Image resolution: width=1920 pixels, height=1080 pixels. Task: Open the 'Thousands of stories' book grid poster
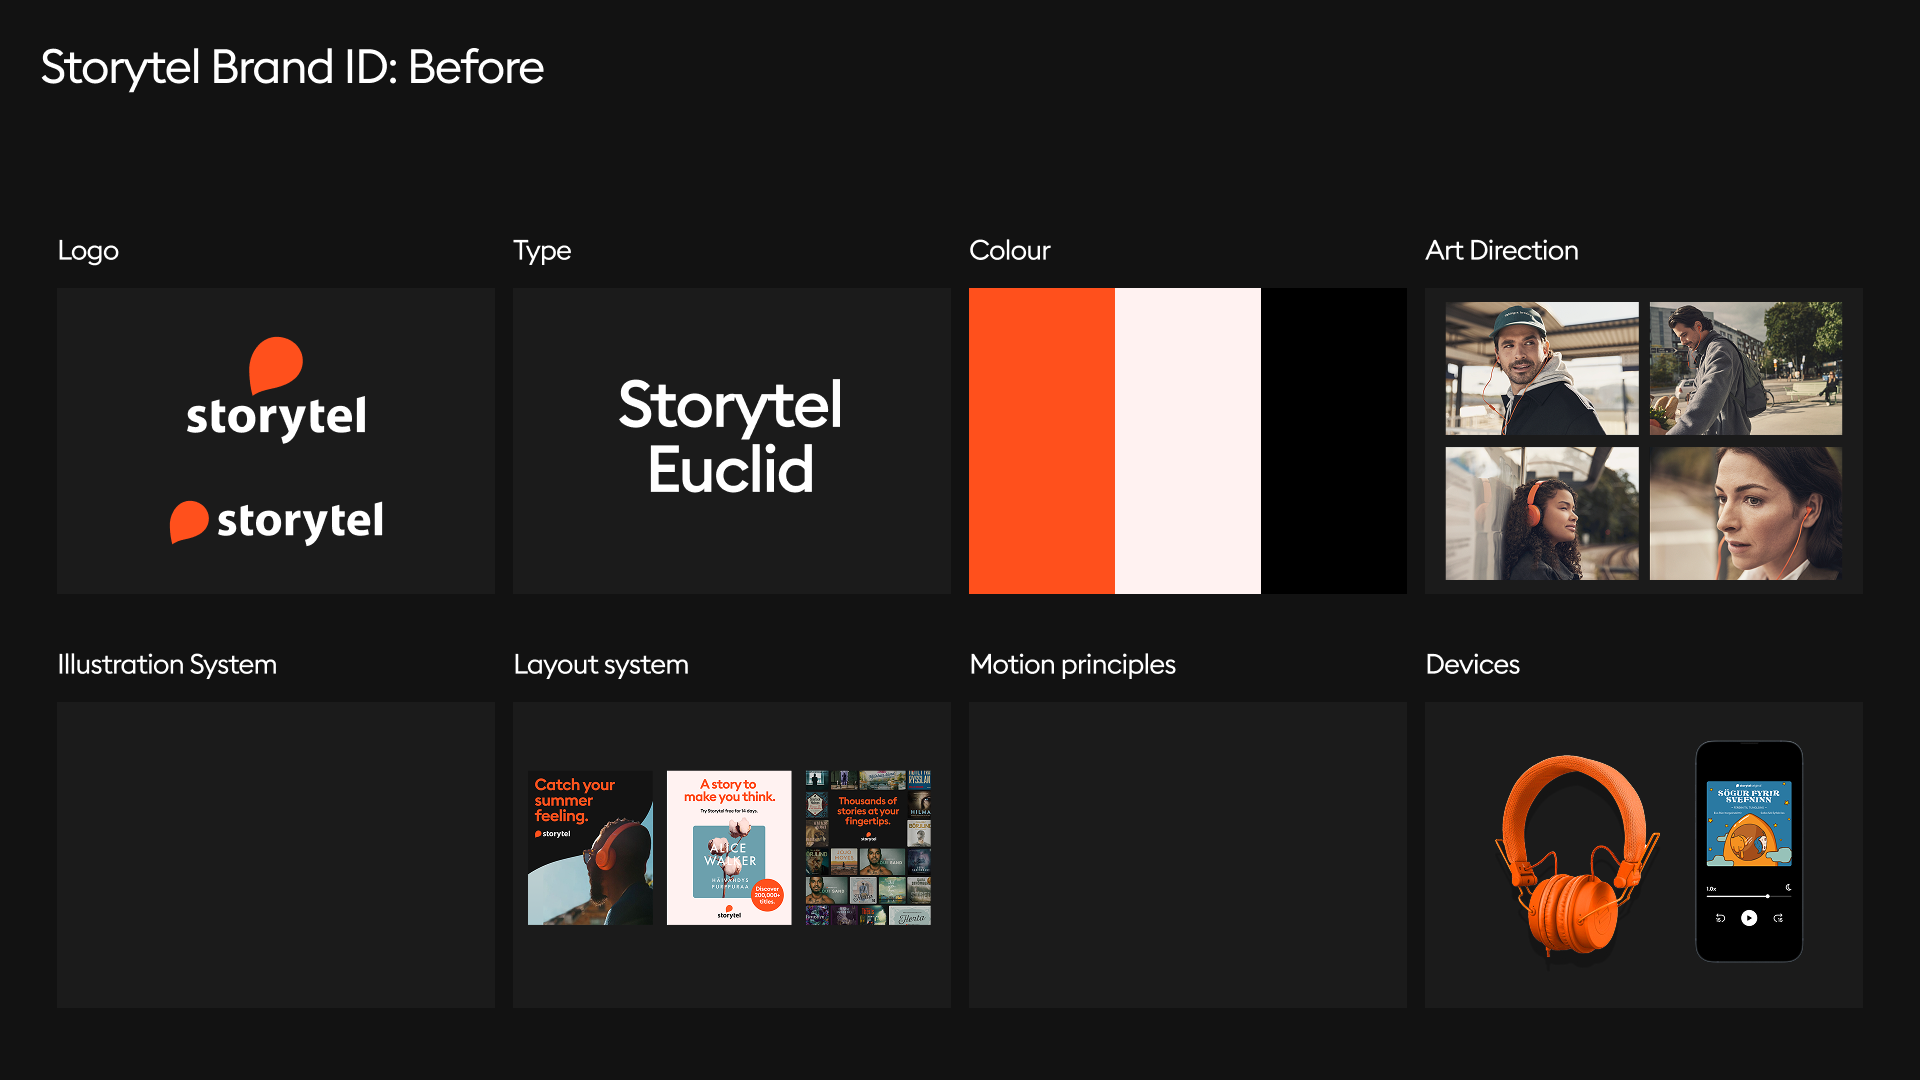[x=868, y=847]
